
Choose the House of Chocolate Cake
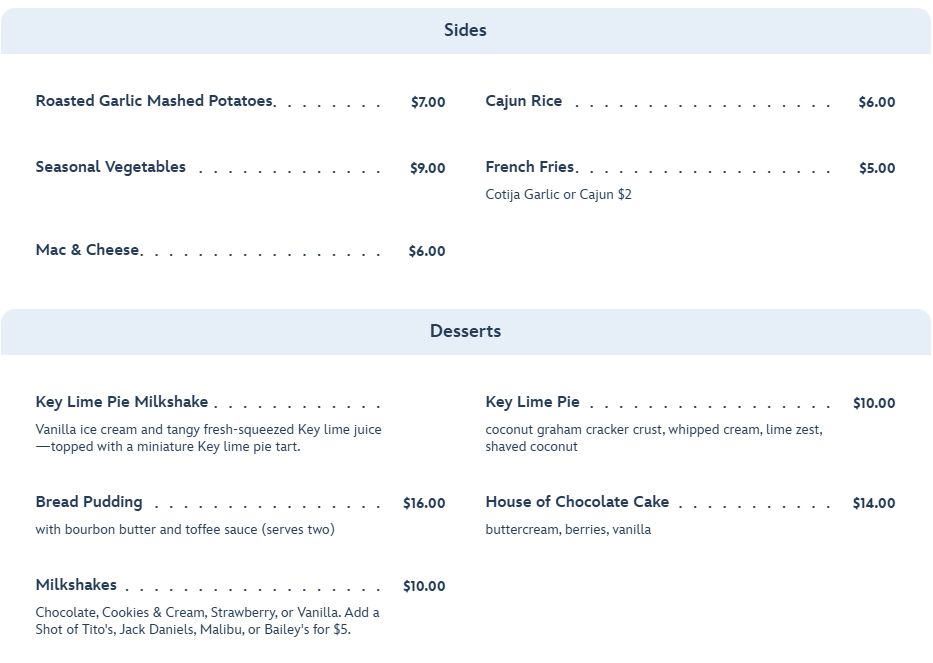[577, 502]
